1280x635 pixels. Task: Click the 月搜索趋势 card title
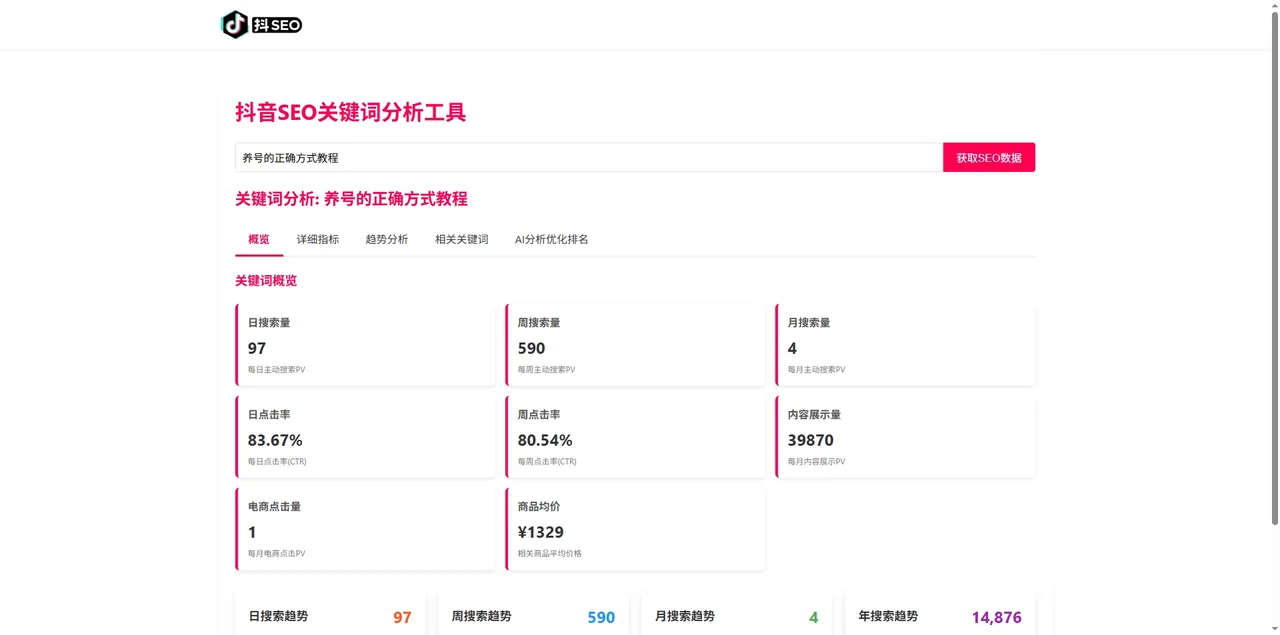685,616
